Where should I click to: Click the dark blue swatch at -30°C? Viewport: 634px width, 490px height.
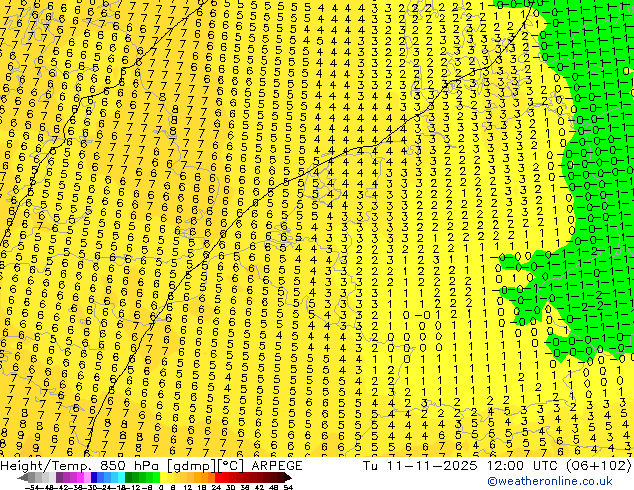pos(94,477)
